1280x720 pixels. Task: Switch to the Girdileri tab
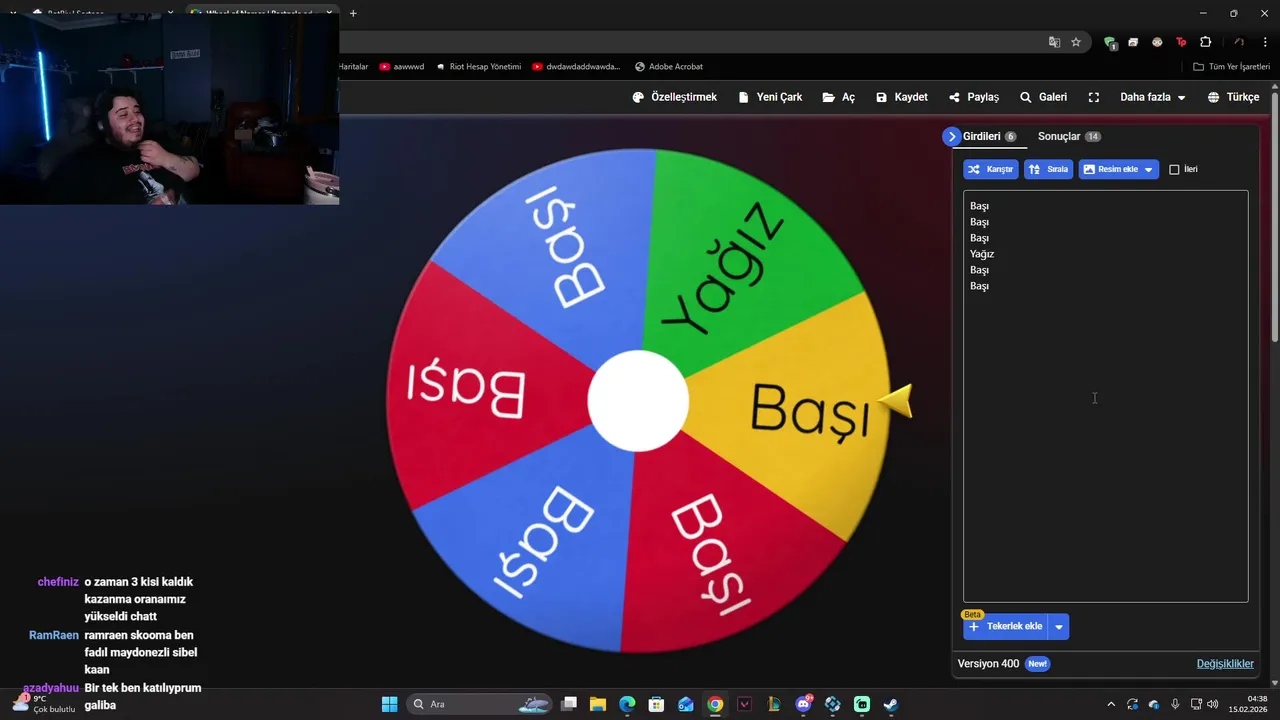989,136
